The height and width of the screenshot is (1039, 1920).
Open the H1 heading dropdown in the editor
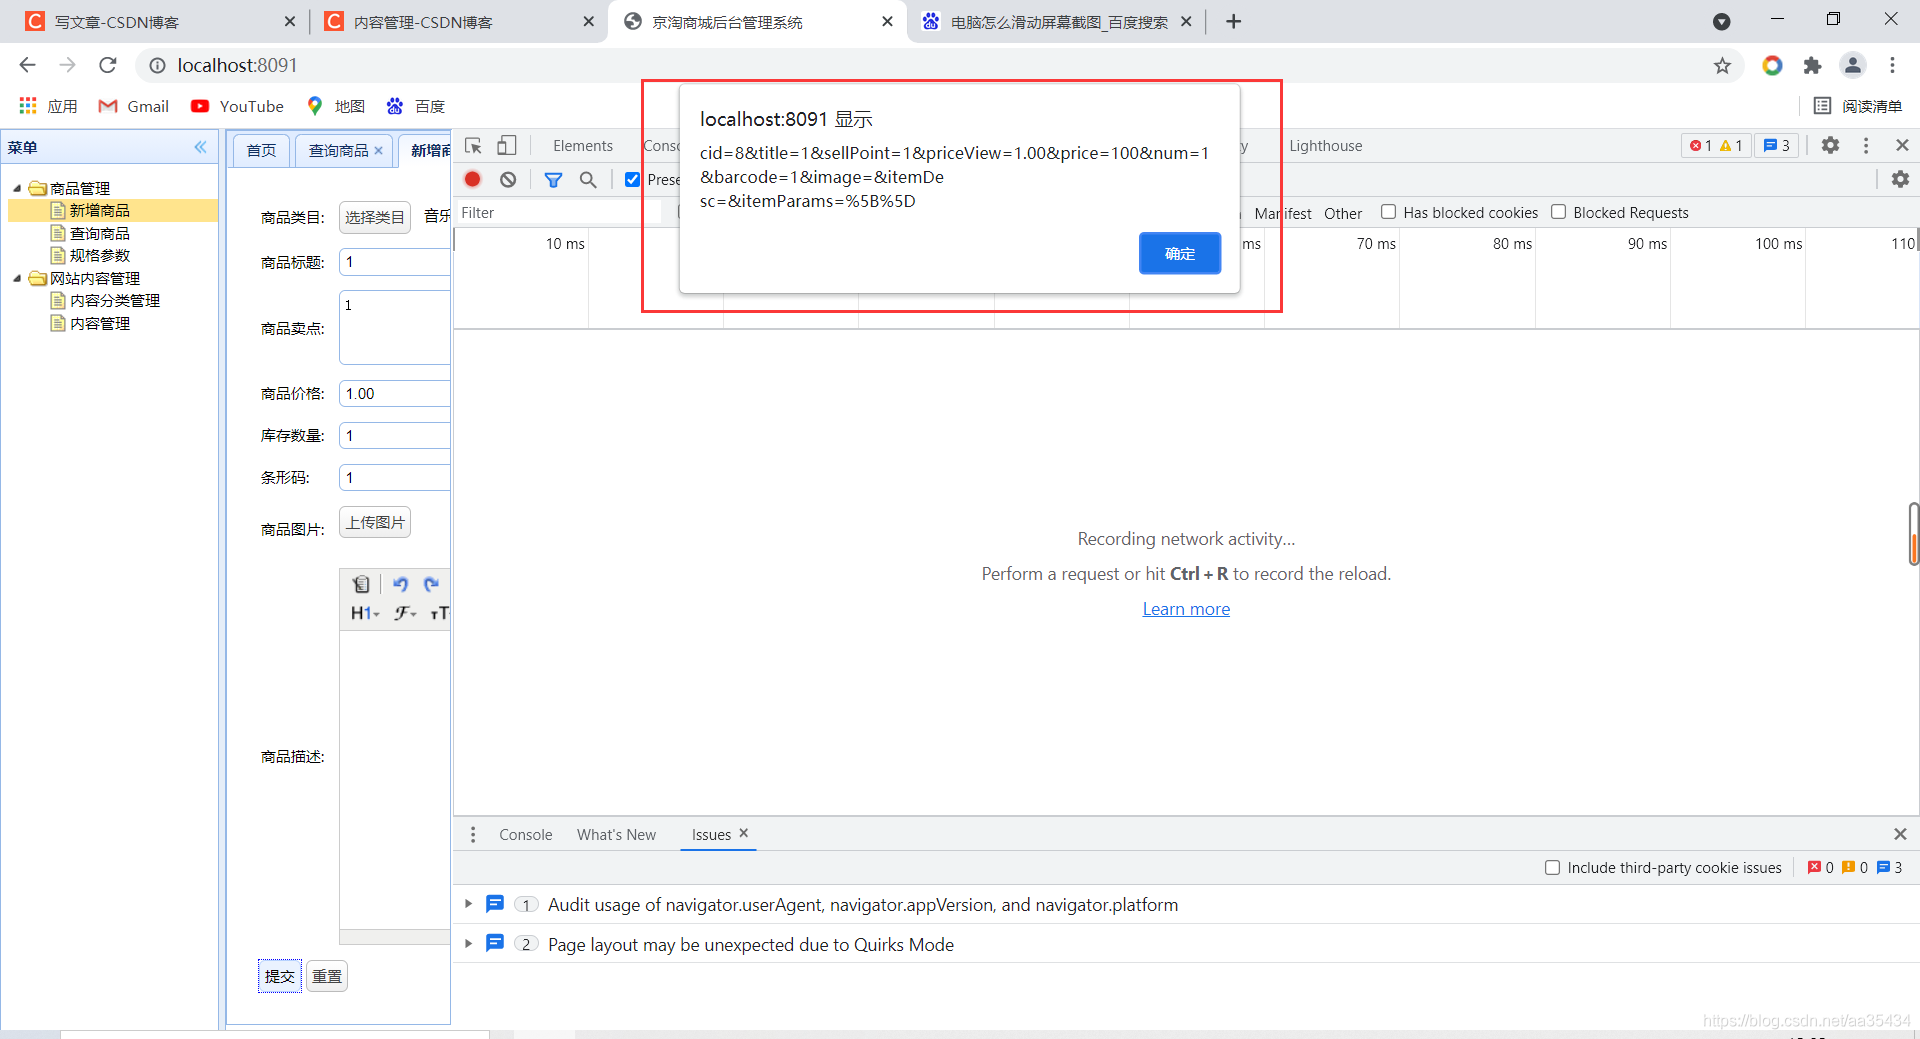(x=365, y=613)
